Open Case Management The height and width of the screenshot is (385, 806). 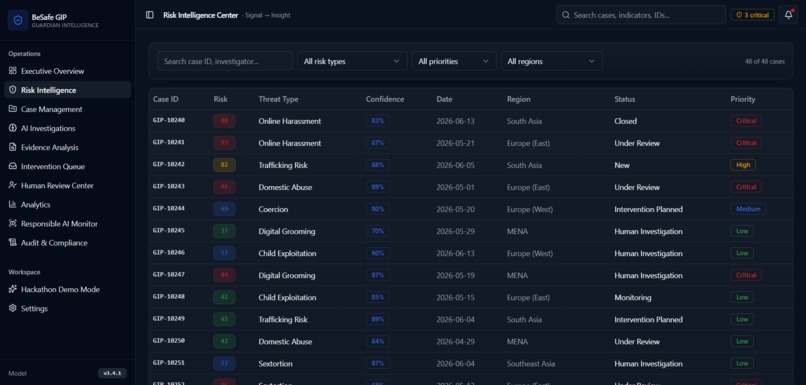click(67, 109)
